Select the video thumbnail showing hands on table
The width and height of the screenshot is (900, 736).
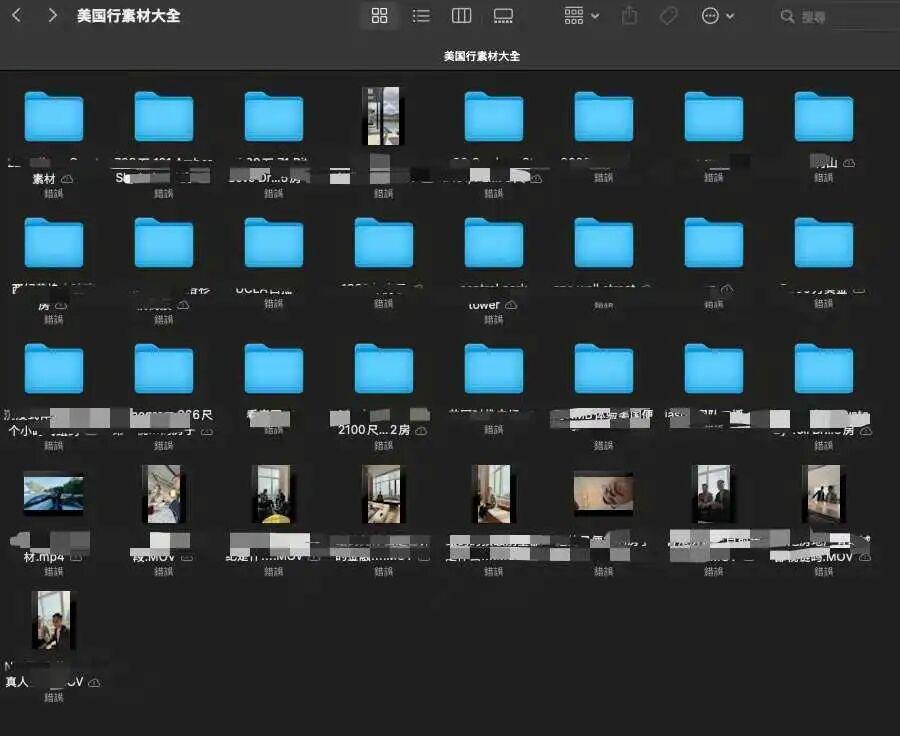(603, 494)
